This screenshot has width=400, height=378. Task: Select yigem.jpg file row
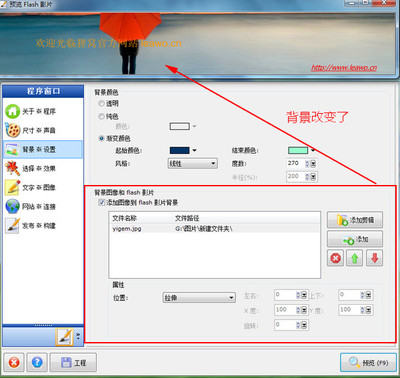coord(214,229)
